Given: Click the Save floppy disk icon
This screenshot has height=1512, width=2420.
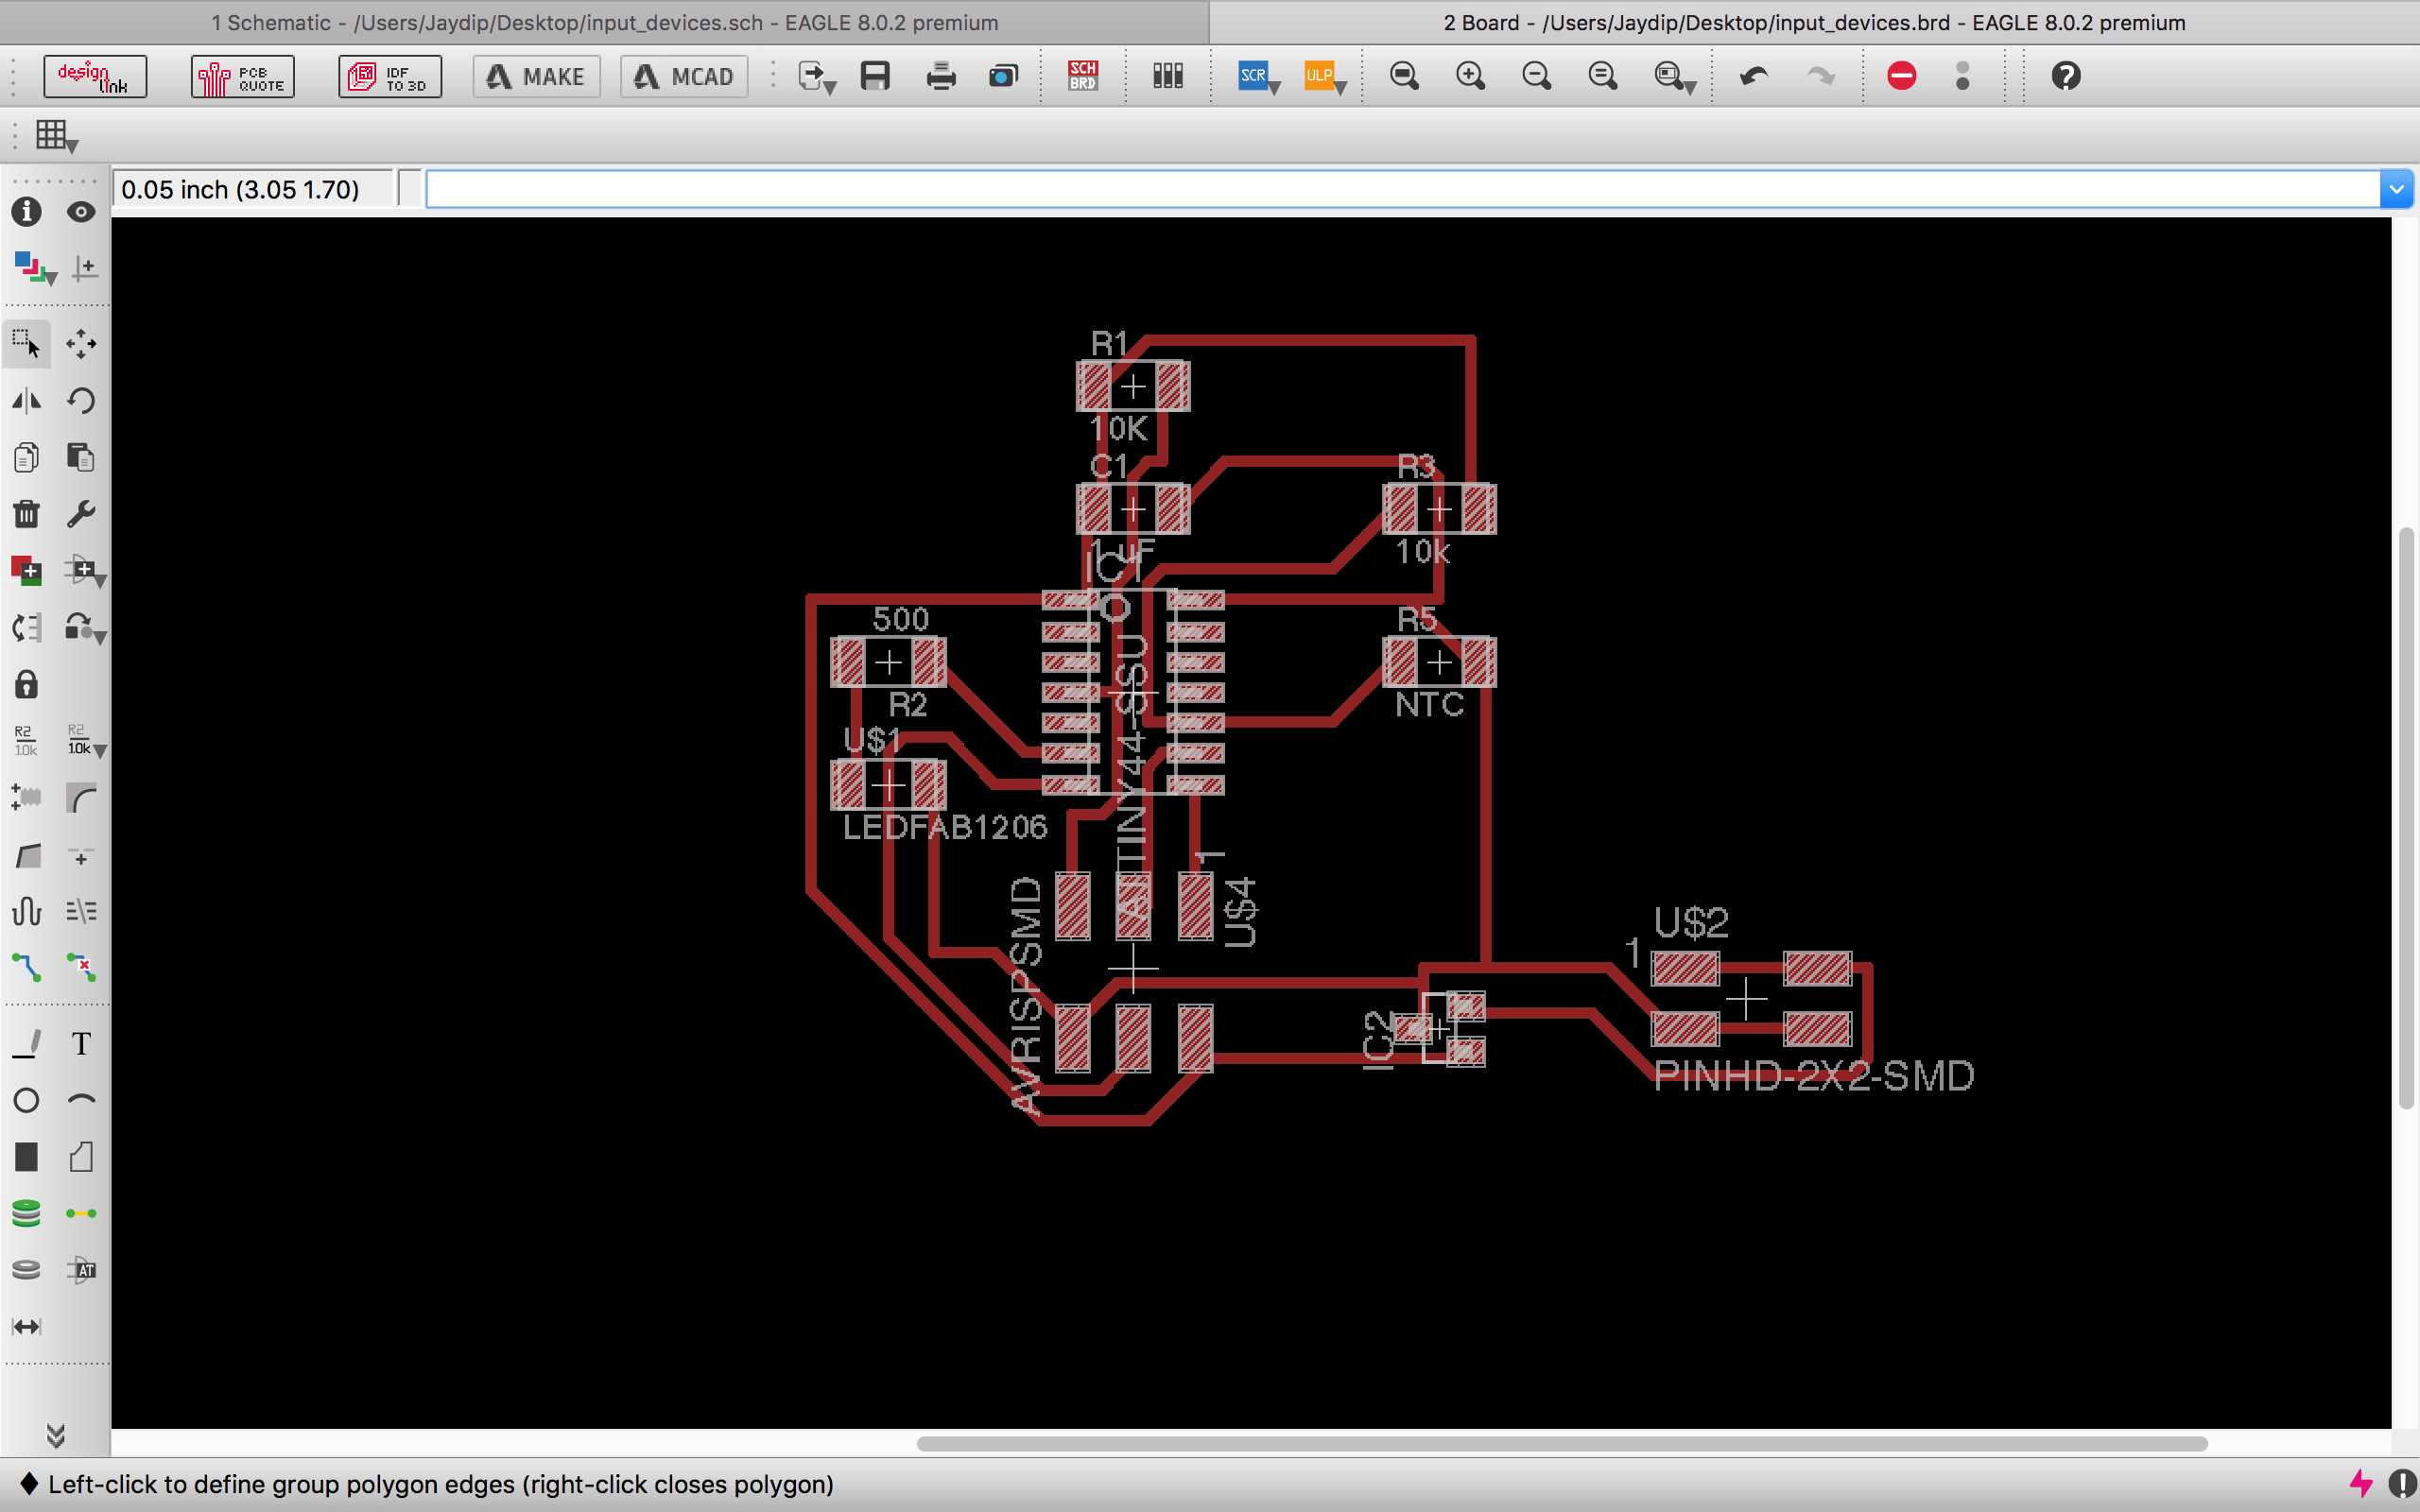Looking at the screenshot, I should (875, 76).
